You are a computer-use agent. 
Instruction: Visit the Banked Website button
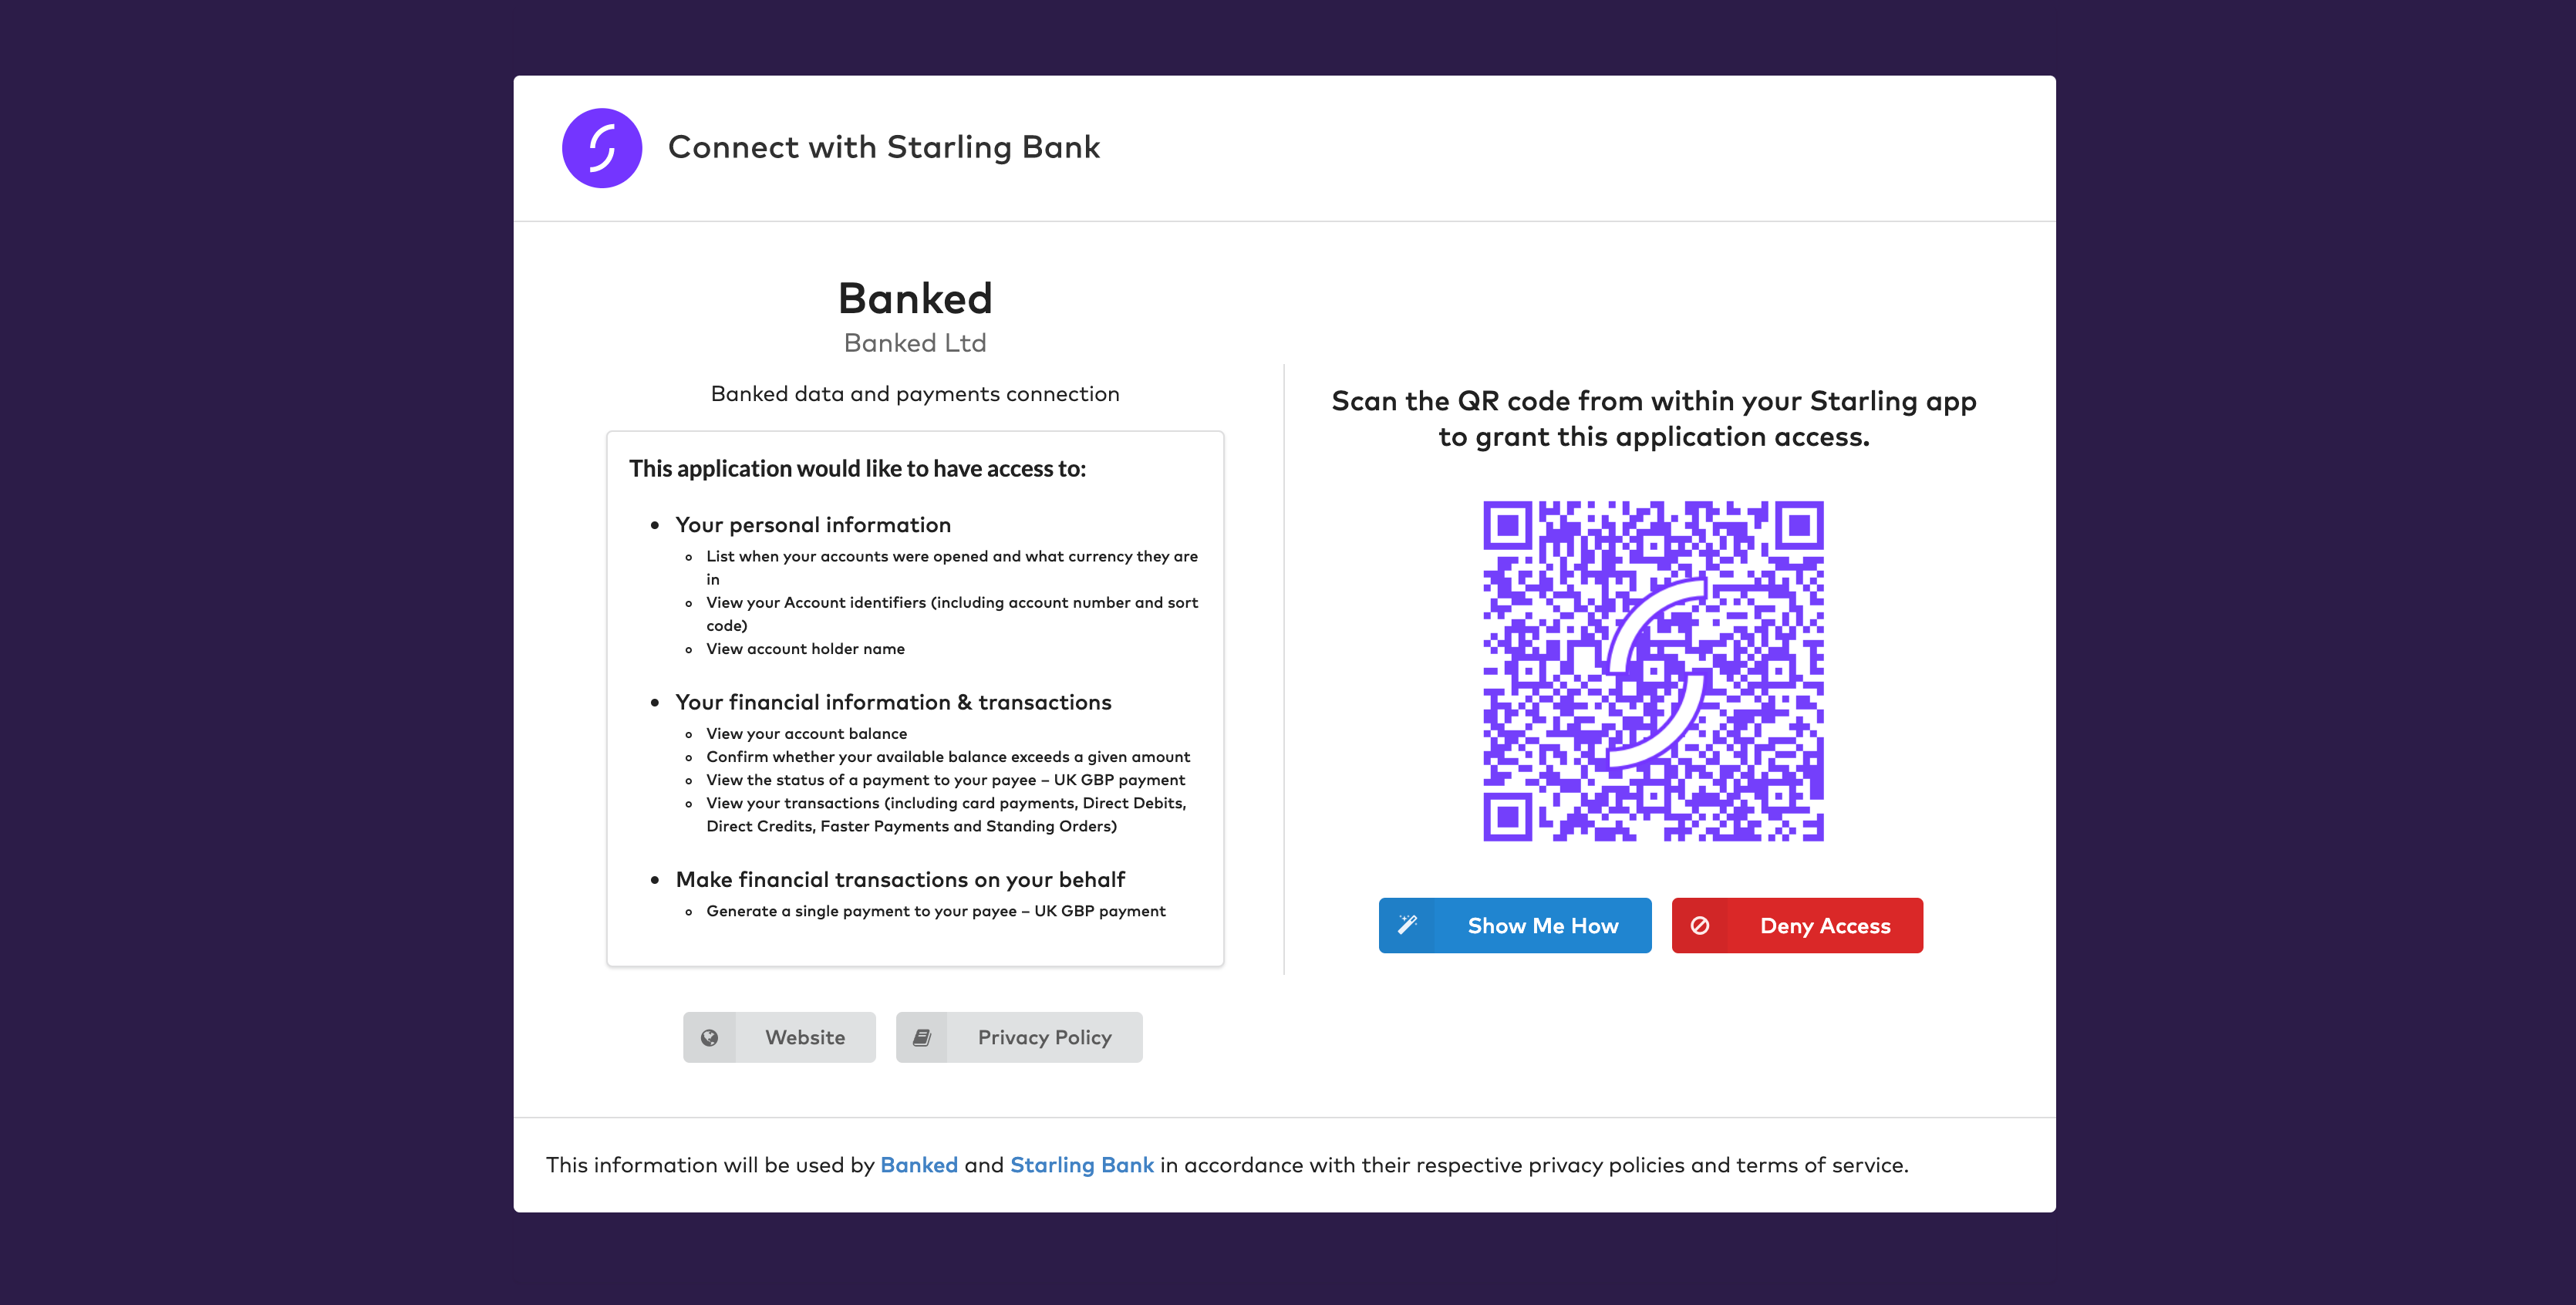point(779,1037)
